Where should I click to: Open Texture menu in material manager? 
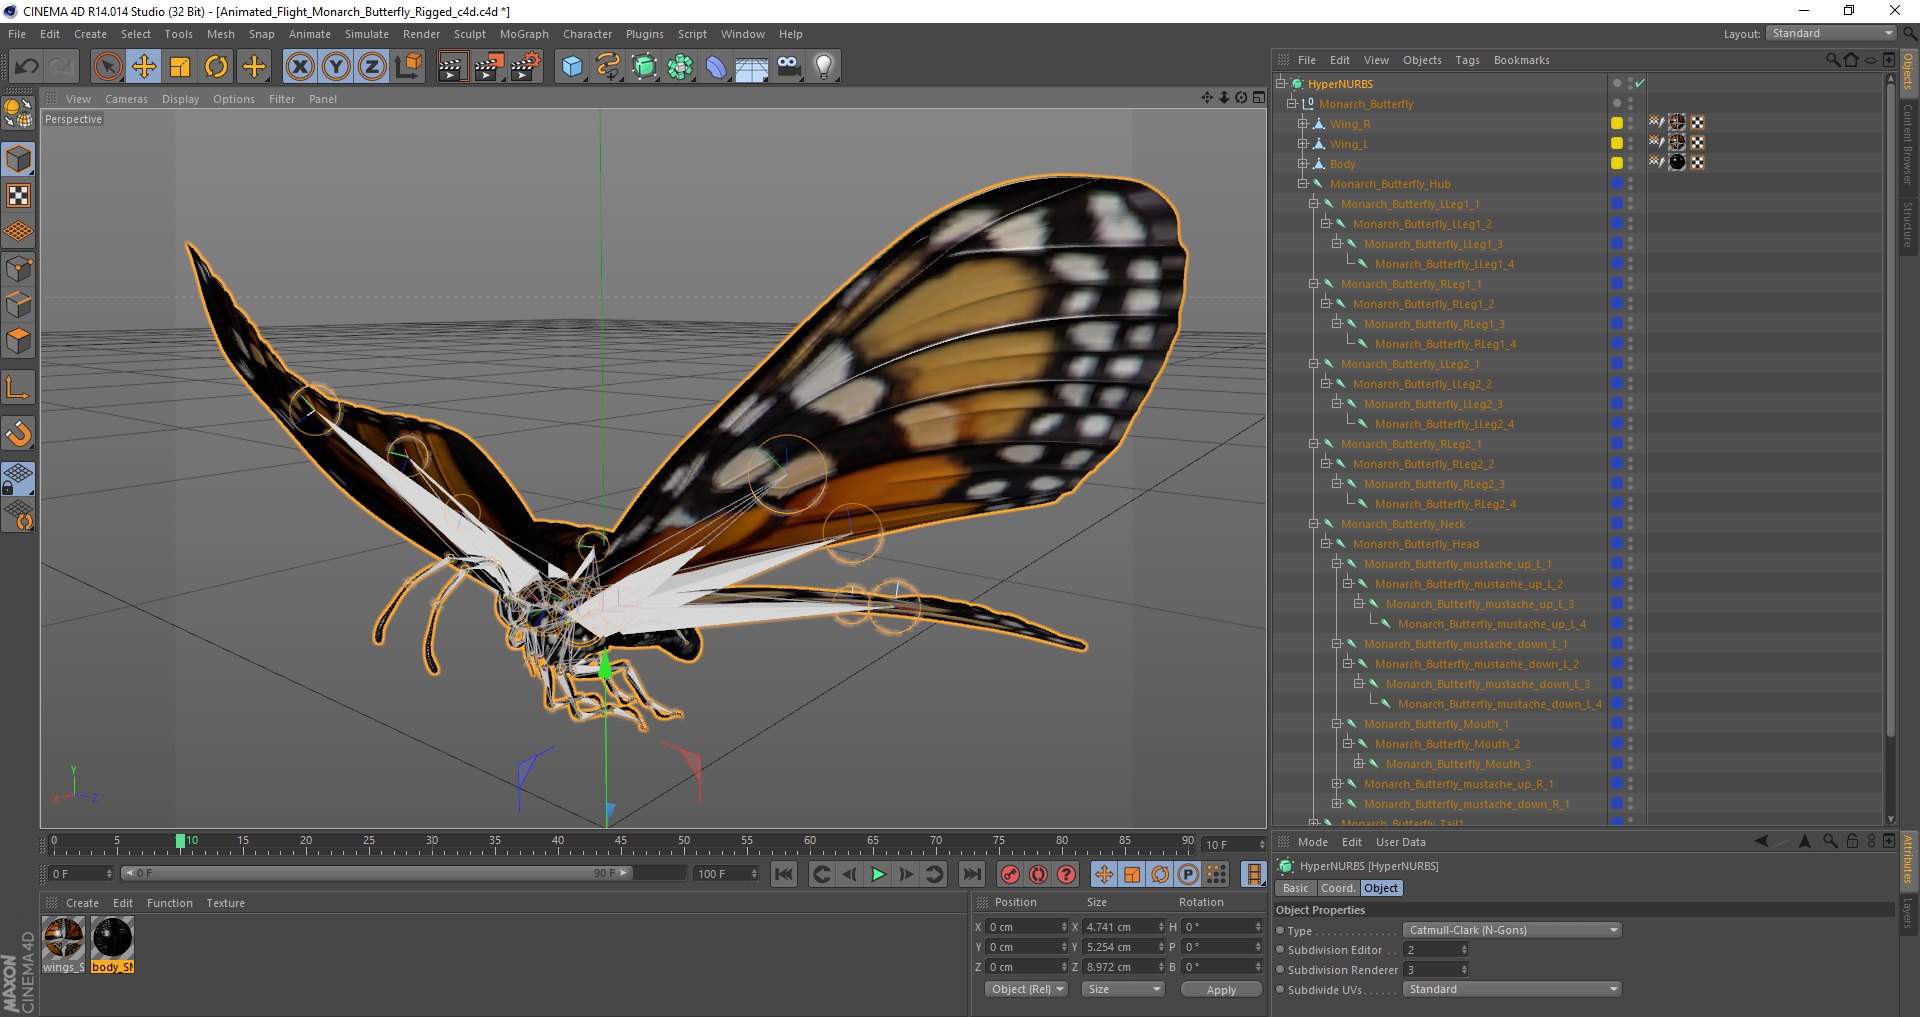pyautogui.click(x=225, y=903)
